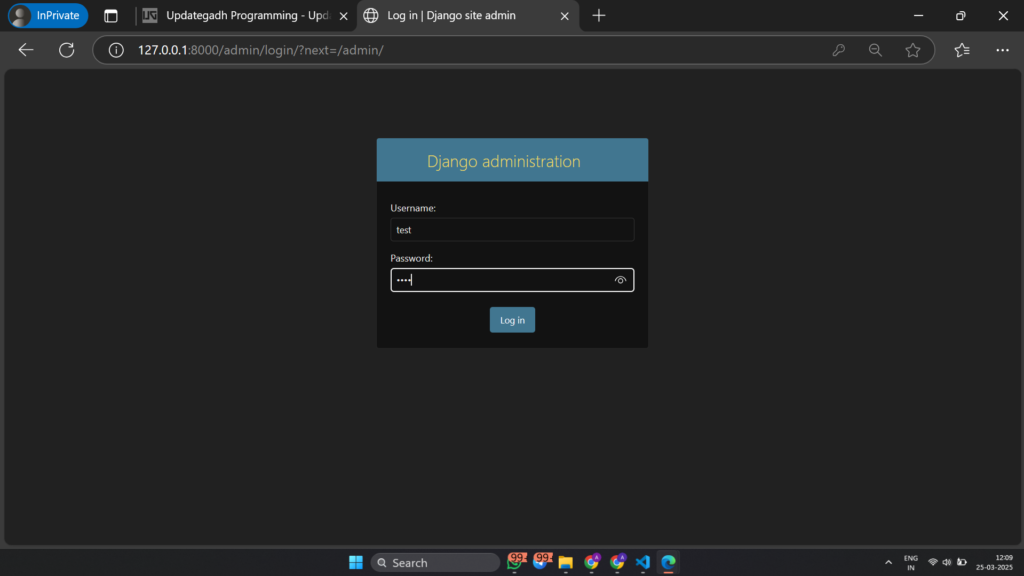Restore down the browser window
This screenshot has width=1024, height=576.
pyautogui.click(x=961, y=16)
